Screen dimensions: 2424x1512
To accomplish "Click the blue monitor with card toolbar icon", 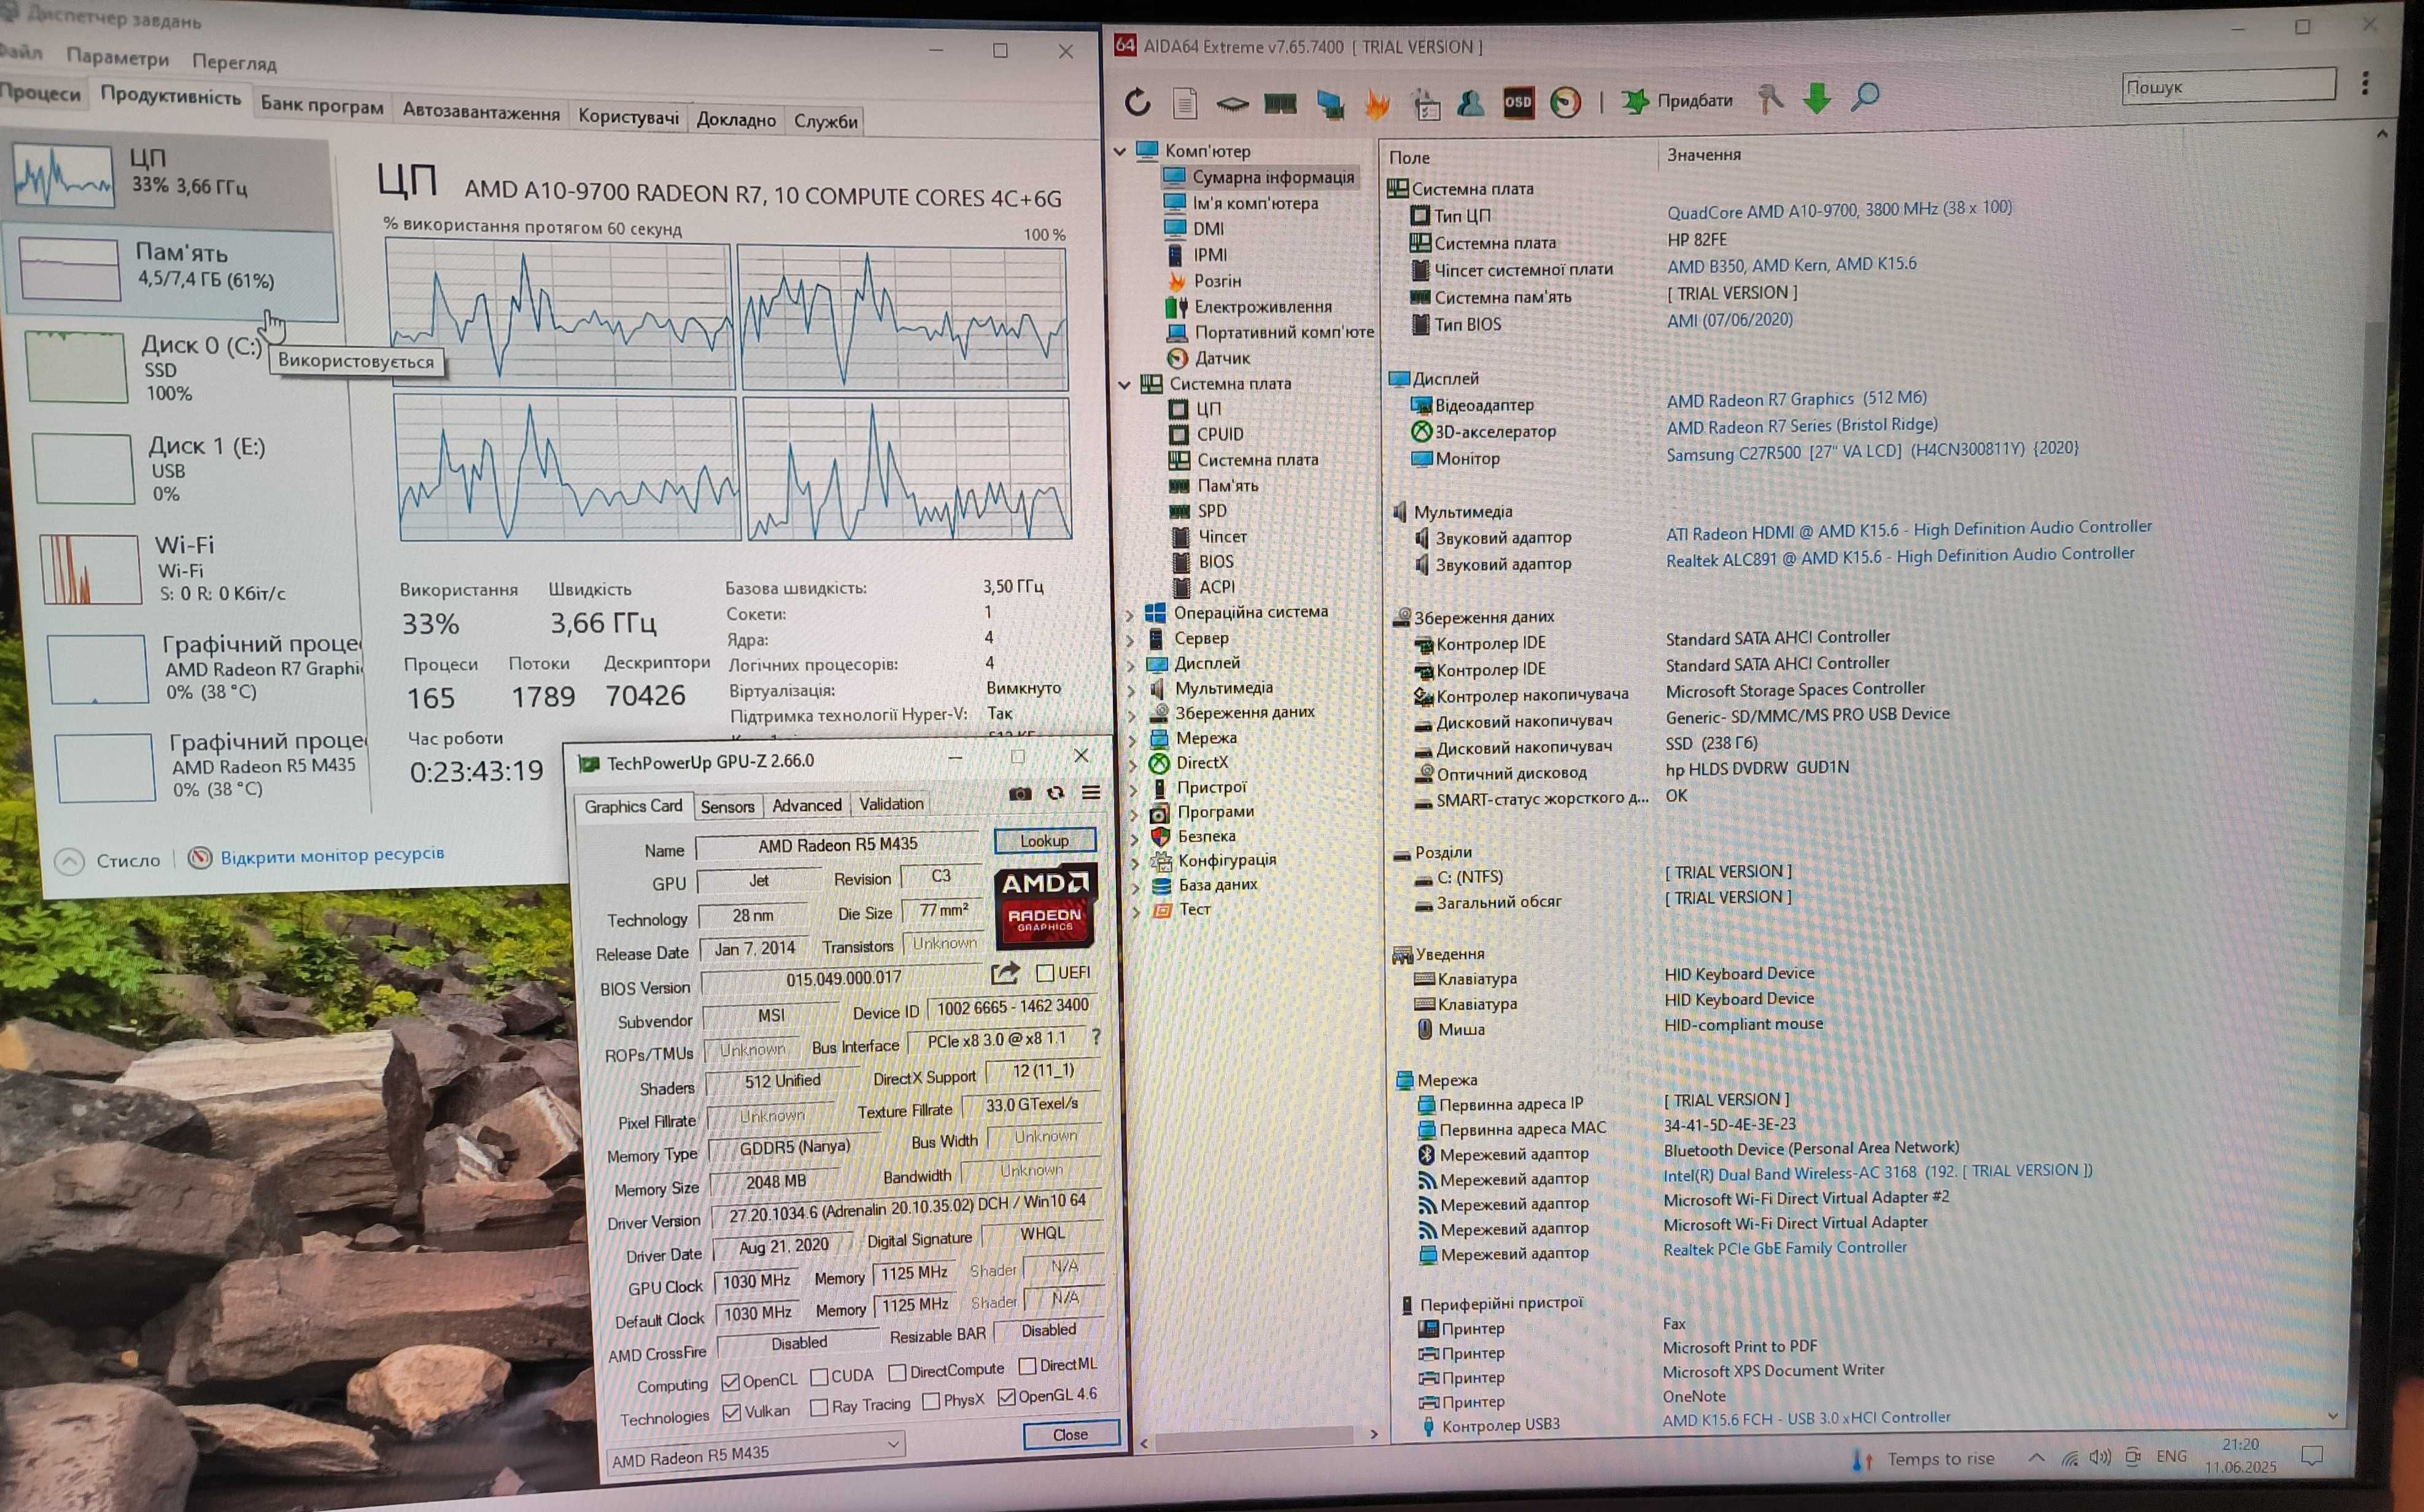I will [x=1330, y=104].
